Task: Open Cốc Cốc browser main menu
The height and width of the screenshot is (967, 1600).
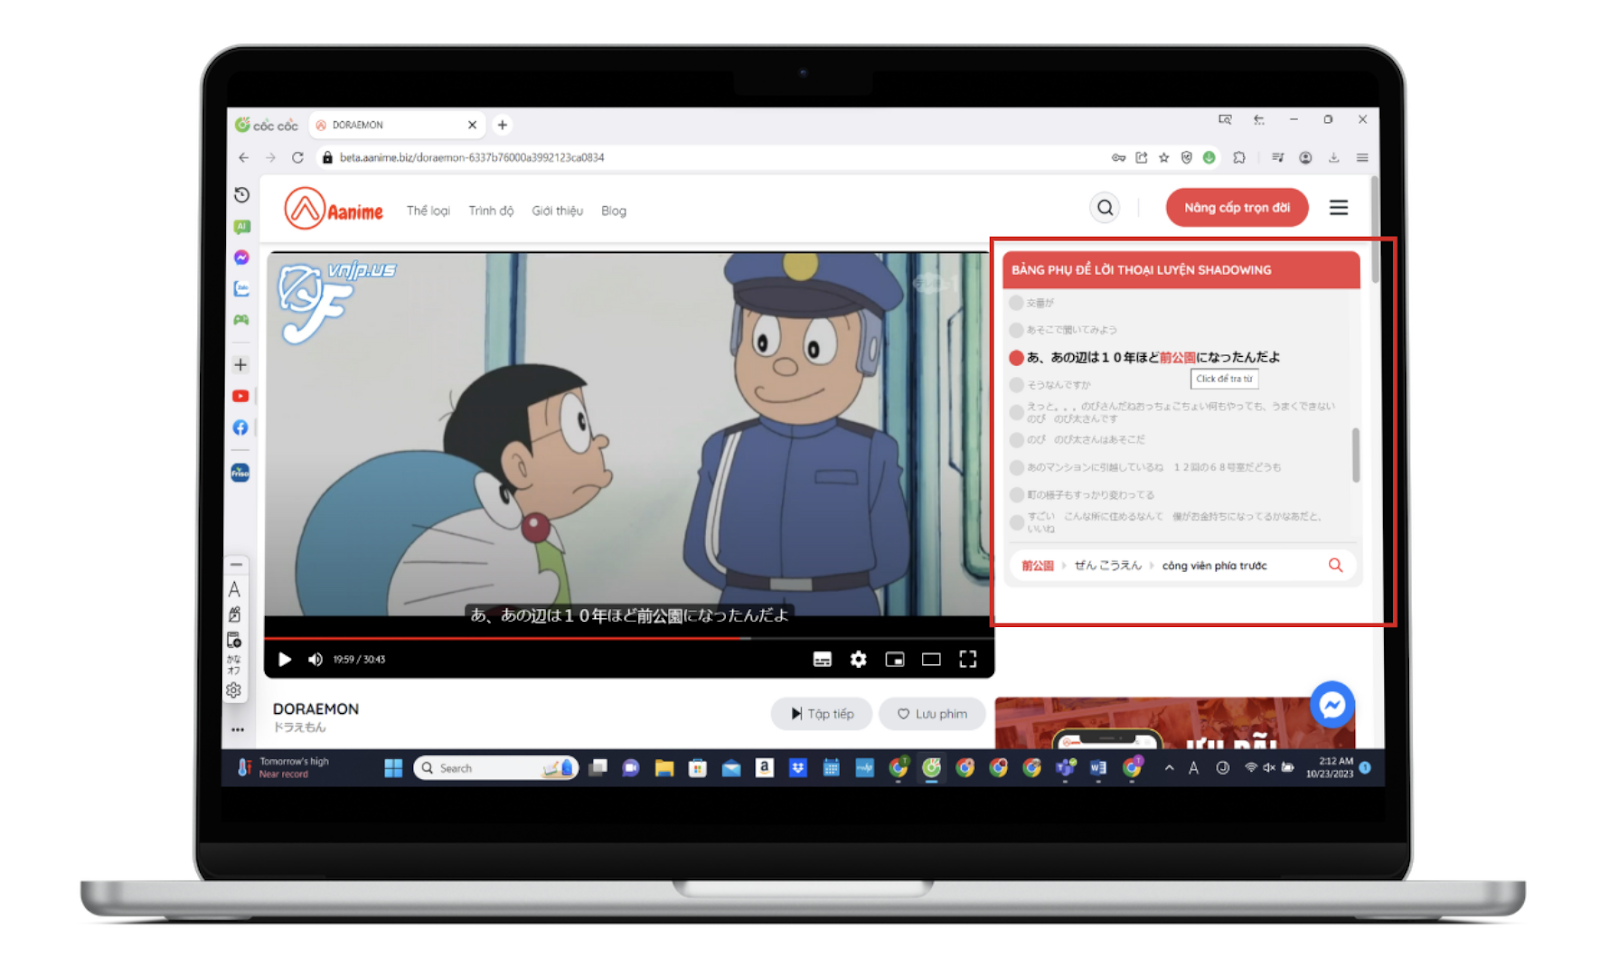Action: click(x=1362, y=158)
